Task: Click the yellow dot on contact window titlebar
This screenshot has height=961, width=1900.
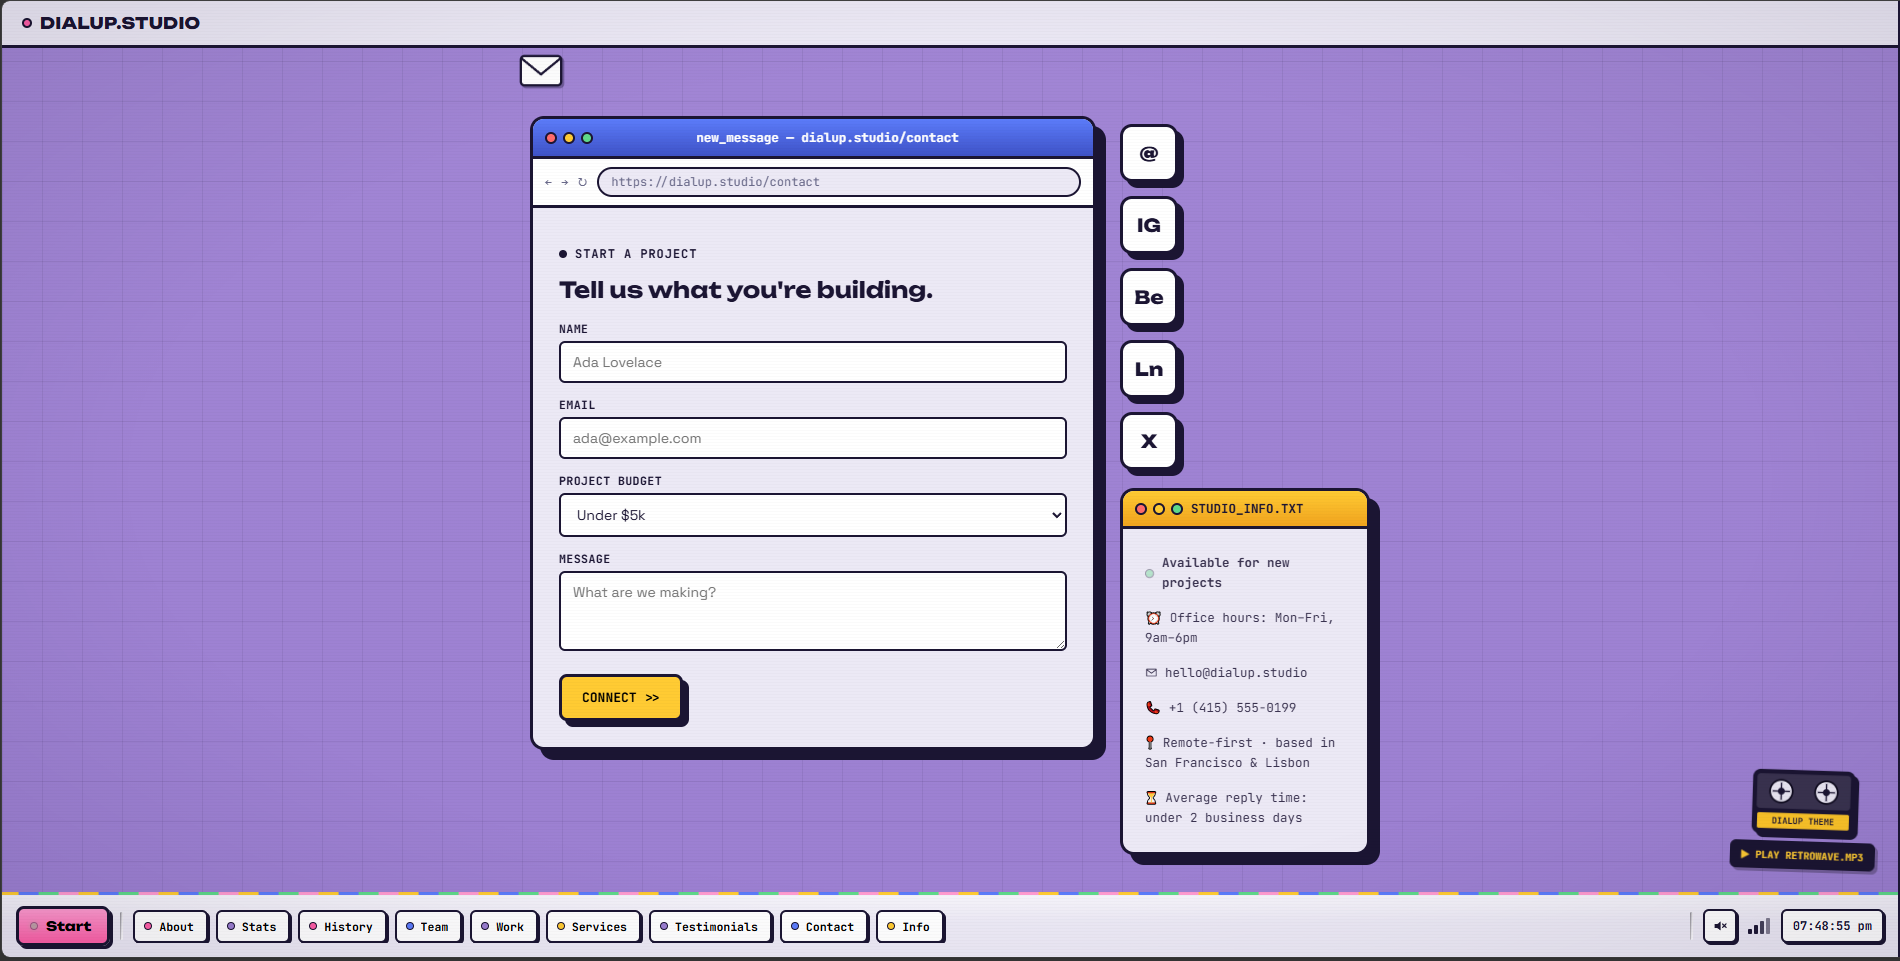Action: point(569,138)
